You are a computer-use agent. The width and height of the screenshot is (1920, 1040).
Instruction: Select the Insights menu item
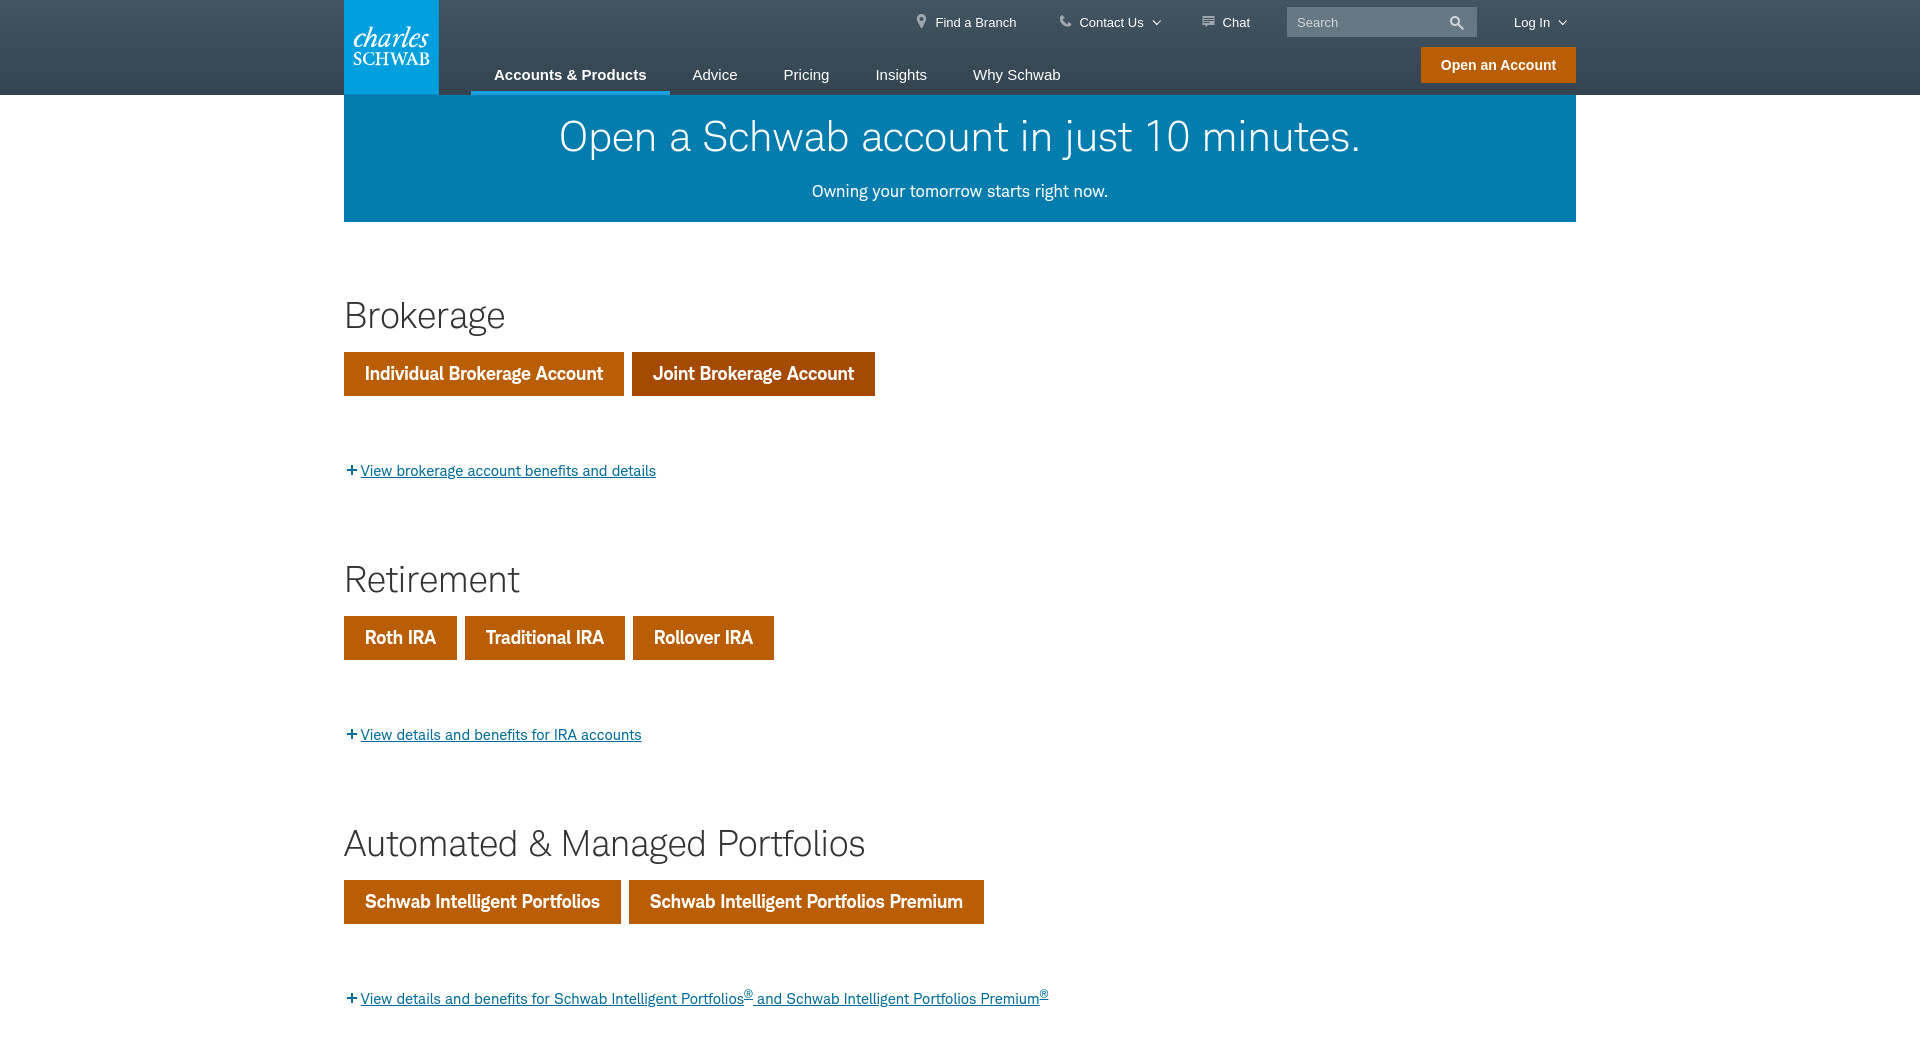[x=901, y=75]
